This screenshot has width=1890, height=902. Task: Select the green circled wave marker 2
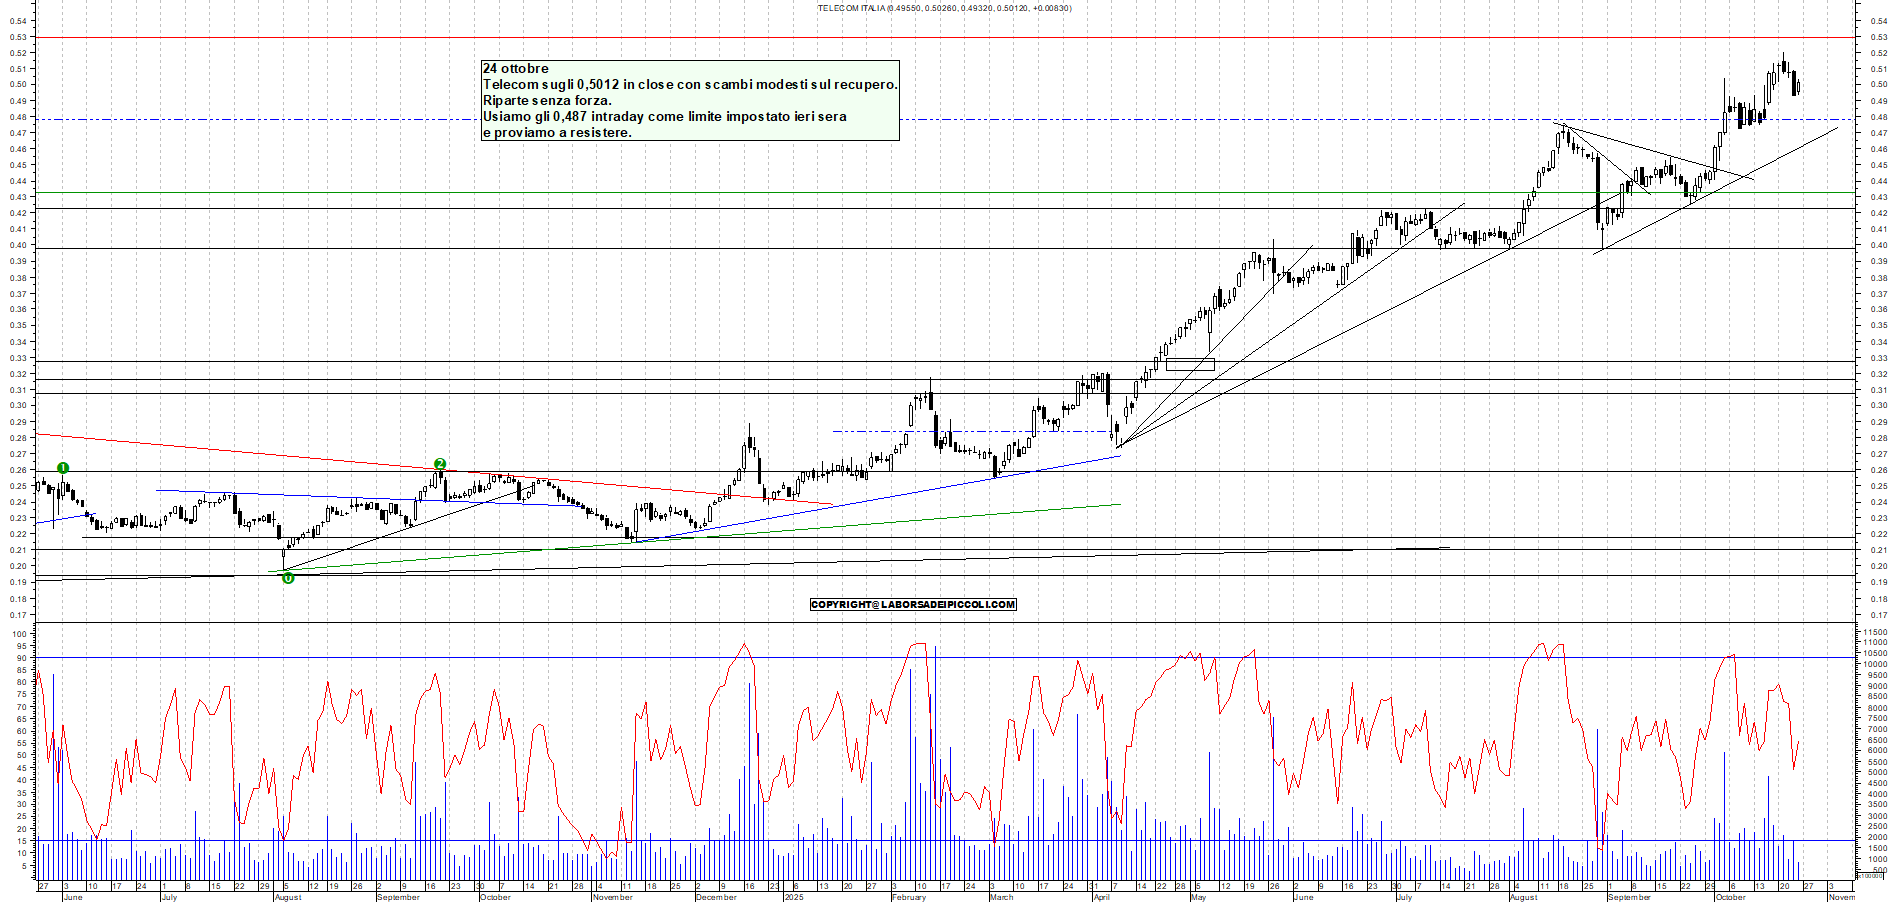tap(440, 464)
